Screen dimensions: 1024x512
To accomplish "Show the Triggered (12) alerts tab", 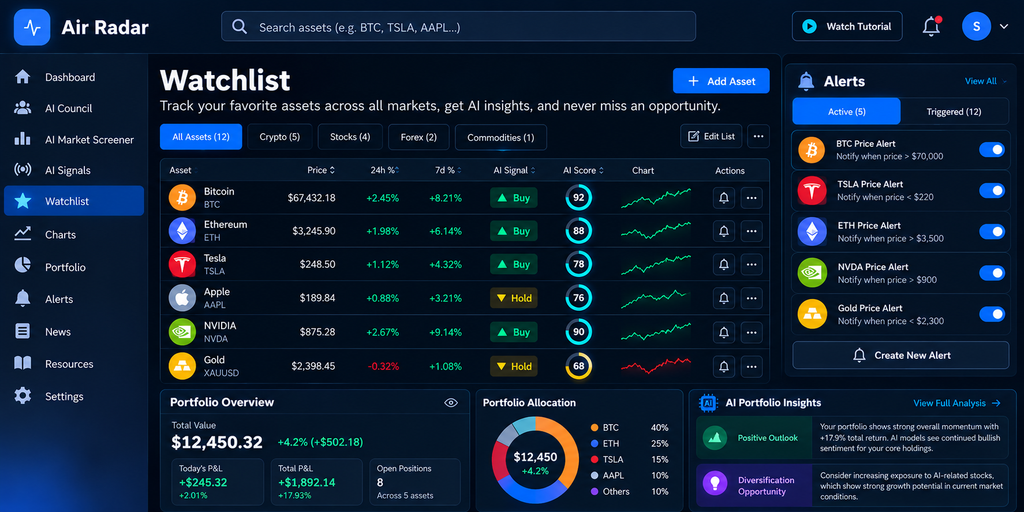I will click(953, 112).
